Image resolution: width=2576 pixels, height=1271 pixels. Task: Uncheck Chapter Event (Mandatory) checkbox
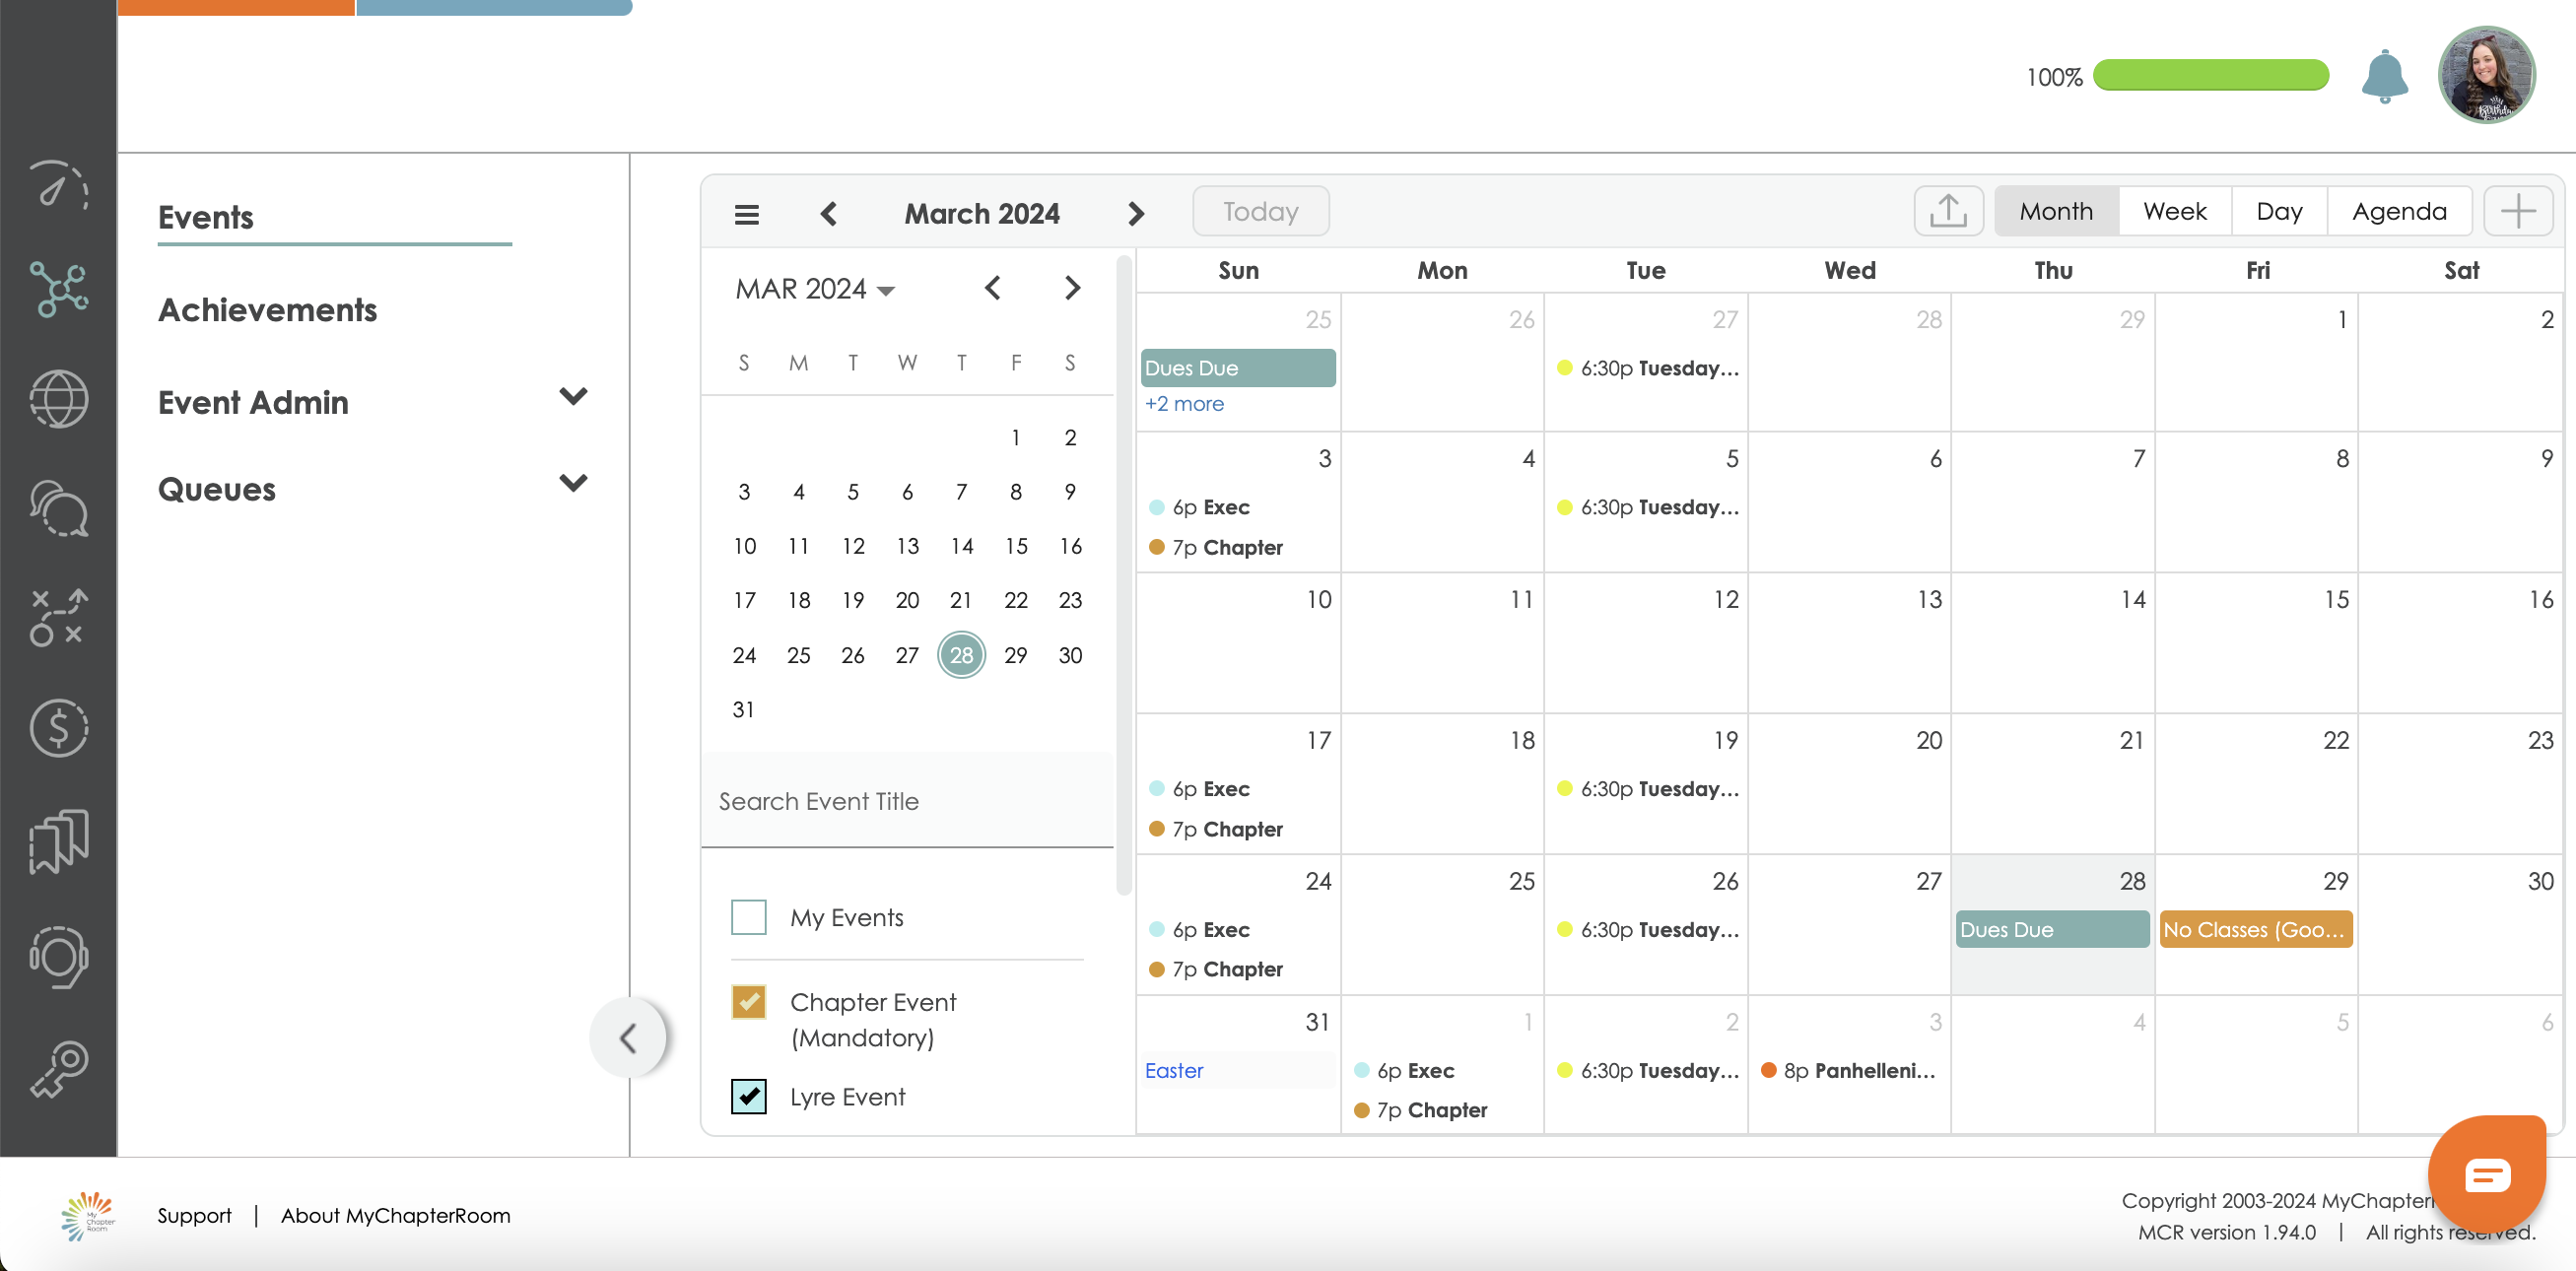(x=748, y=1002)
